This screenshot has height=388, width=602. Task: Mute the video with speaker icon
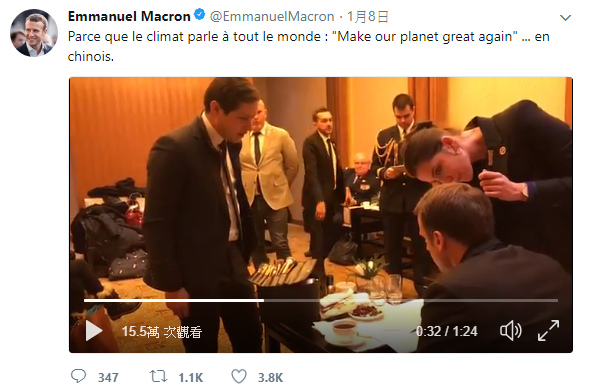coord(511,331)
